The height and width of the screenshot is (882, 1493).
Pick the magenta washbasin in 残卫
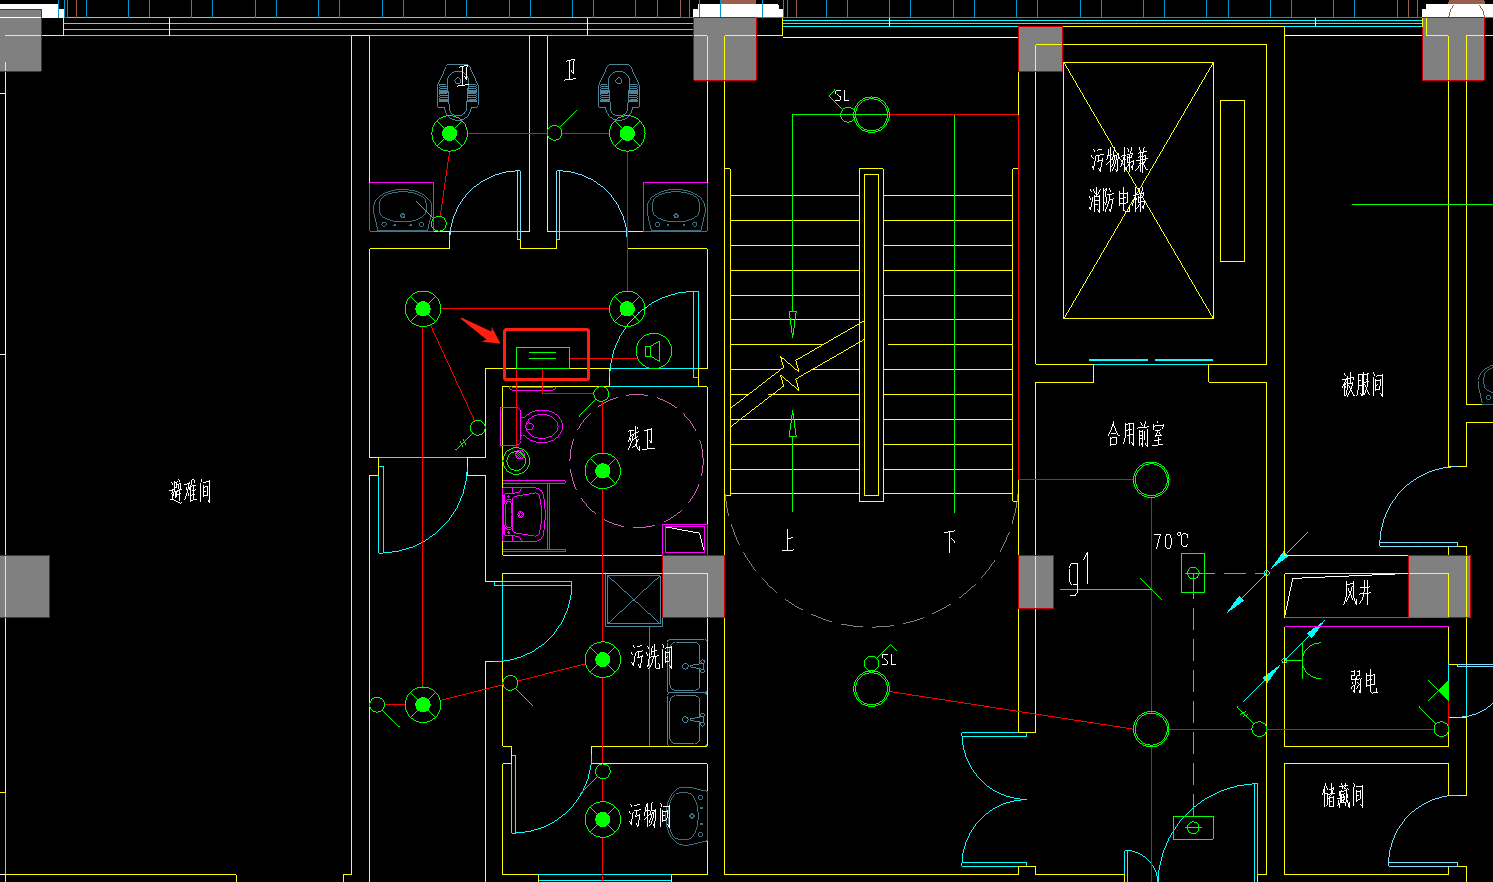(524, 514)
